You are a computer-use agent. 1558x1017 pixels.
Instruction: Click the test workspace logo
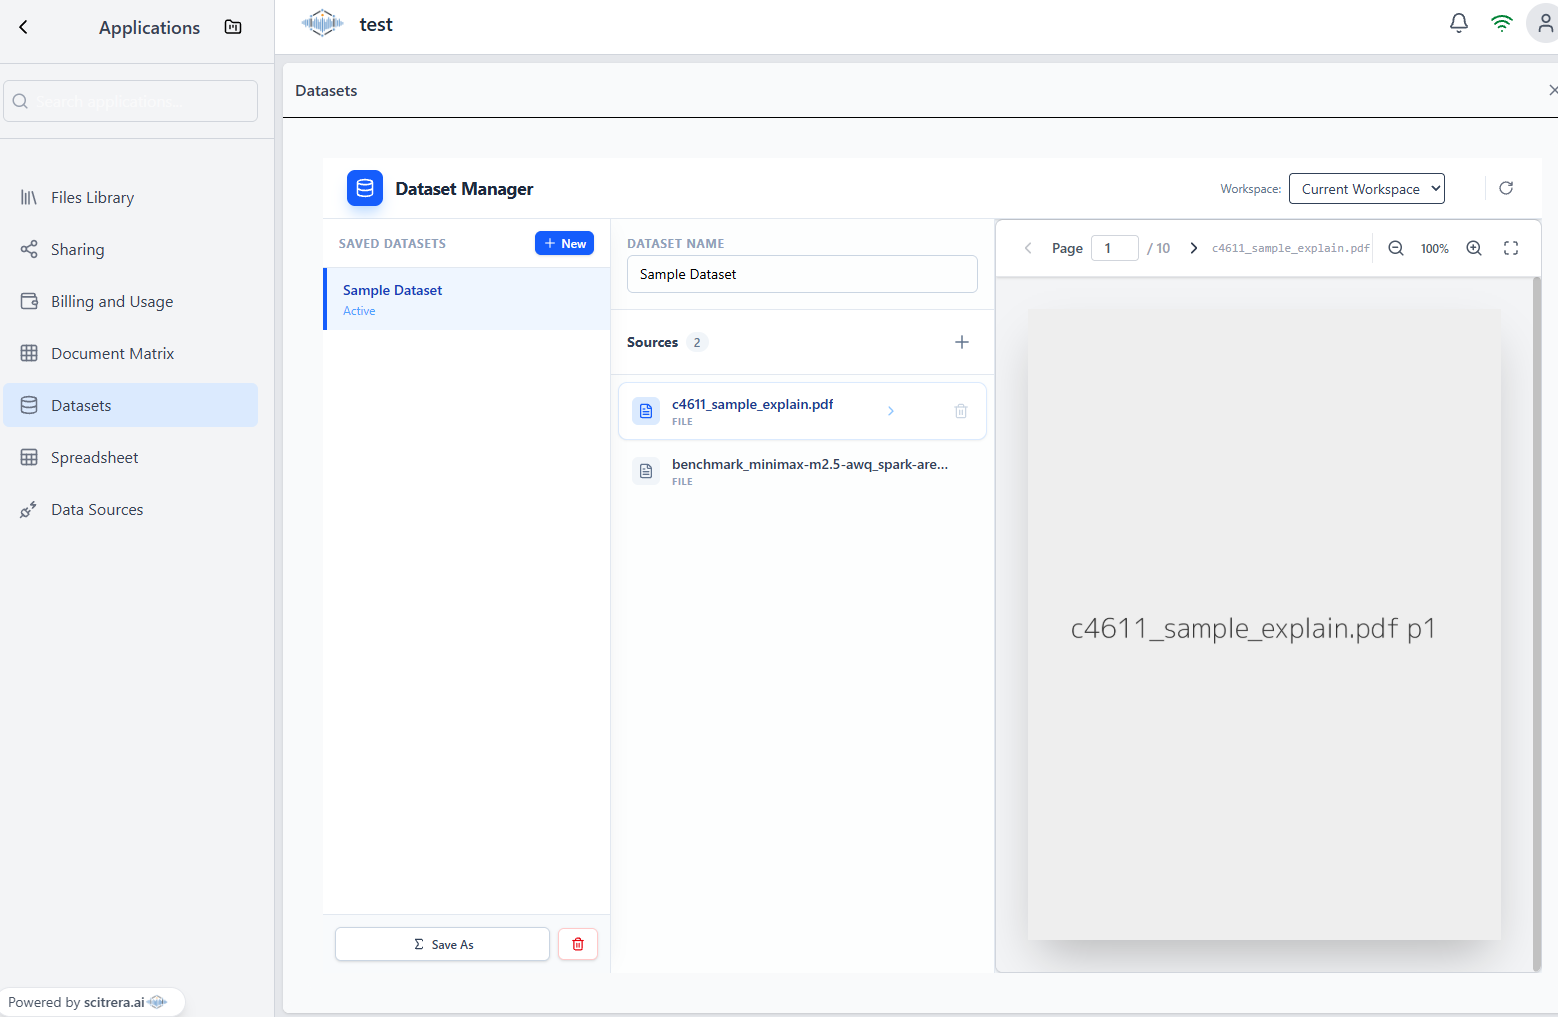pyautogui.click(x=322, y=23)
